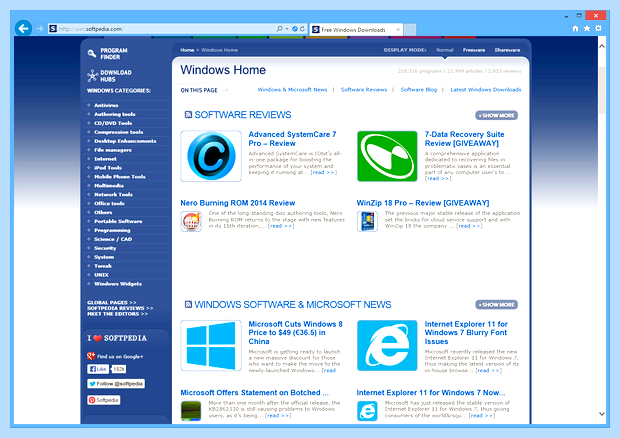Click the Find us on Google+ icon
The image size is (620, 438).
pos(91,356)
